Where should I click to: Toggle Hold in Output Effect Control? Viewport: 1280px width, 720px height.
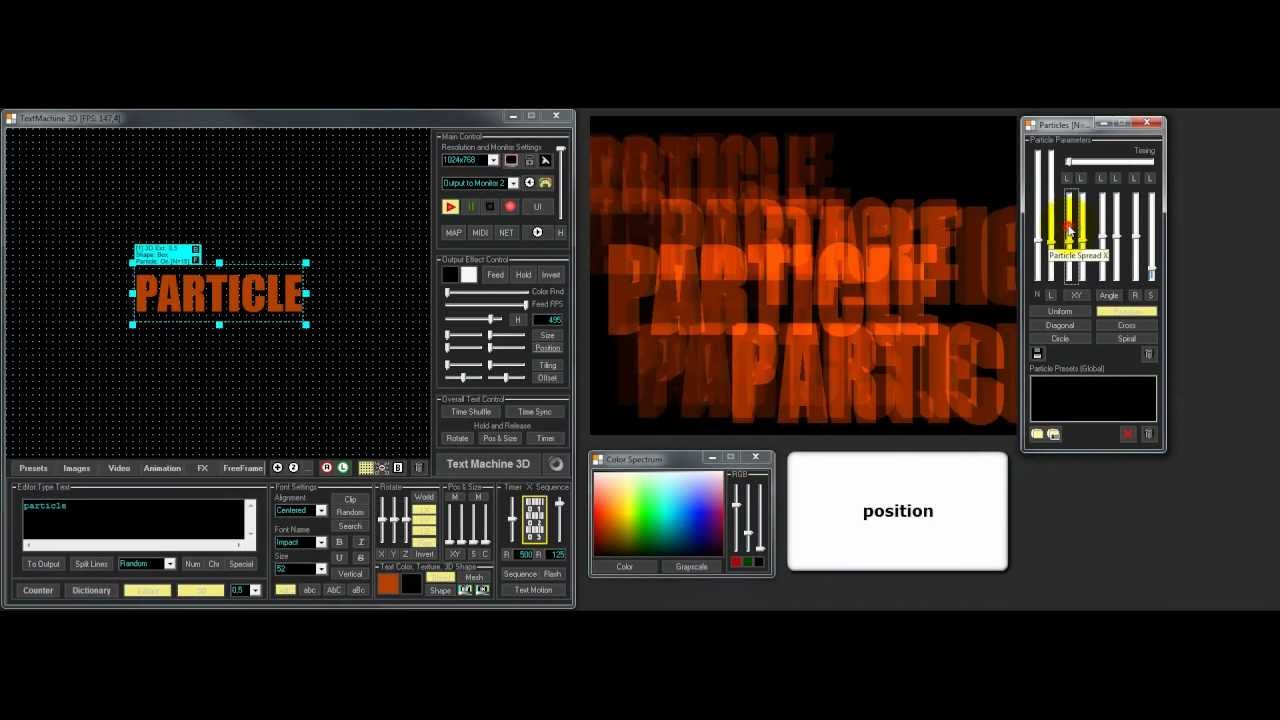tap(523, 275)
